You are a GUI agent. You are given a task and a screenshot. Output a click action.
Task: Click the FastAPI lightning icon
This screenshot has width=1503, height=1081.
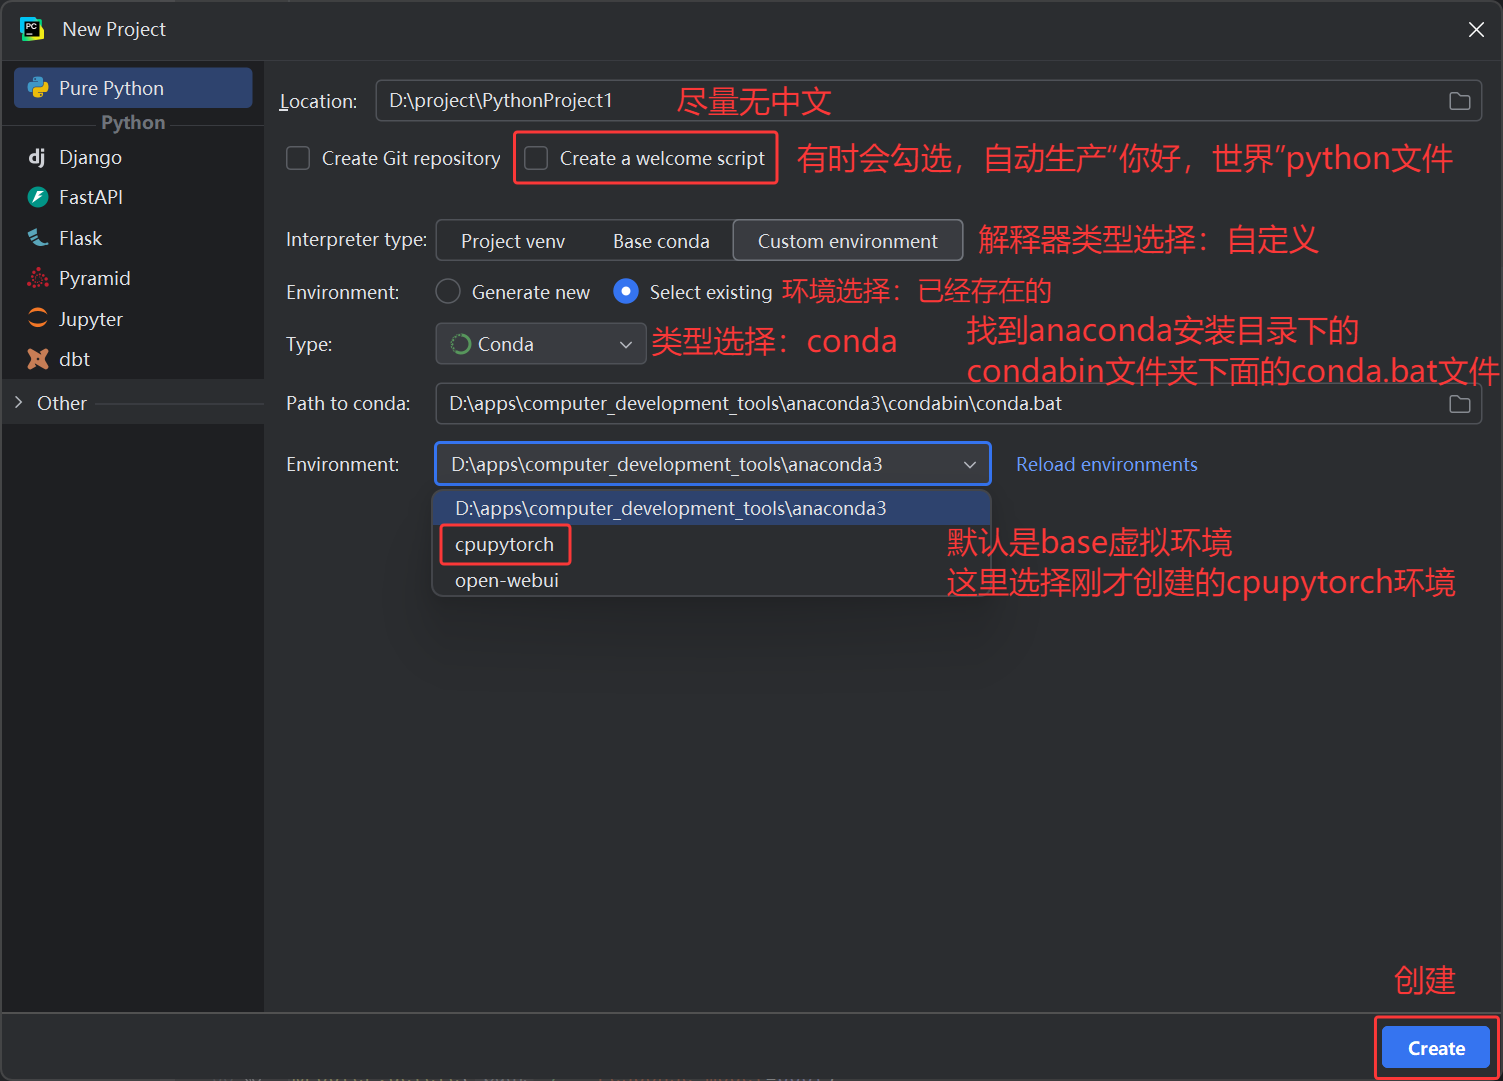38,197
